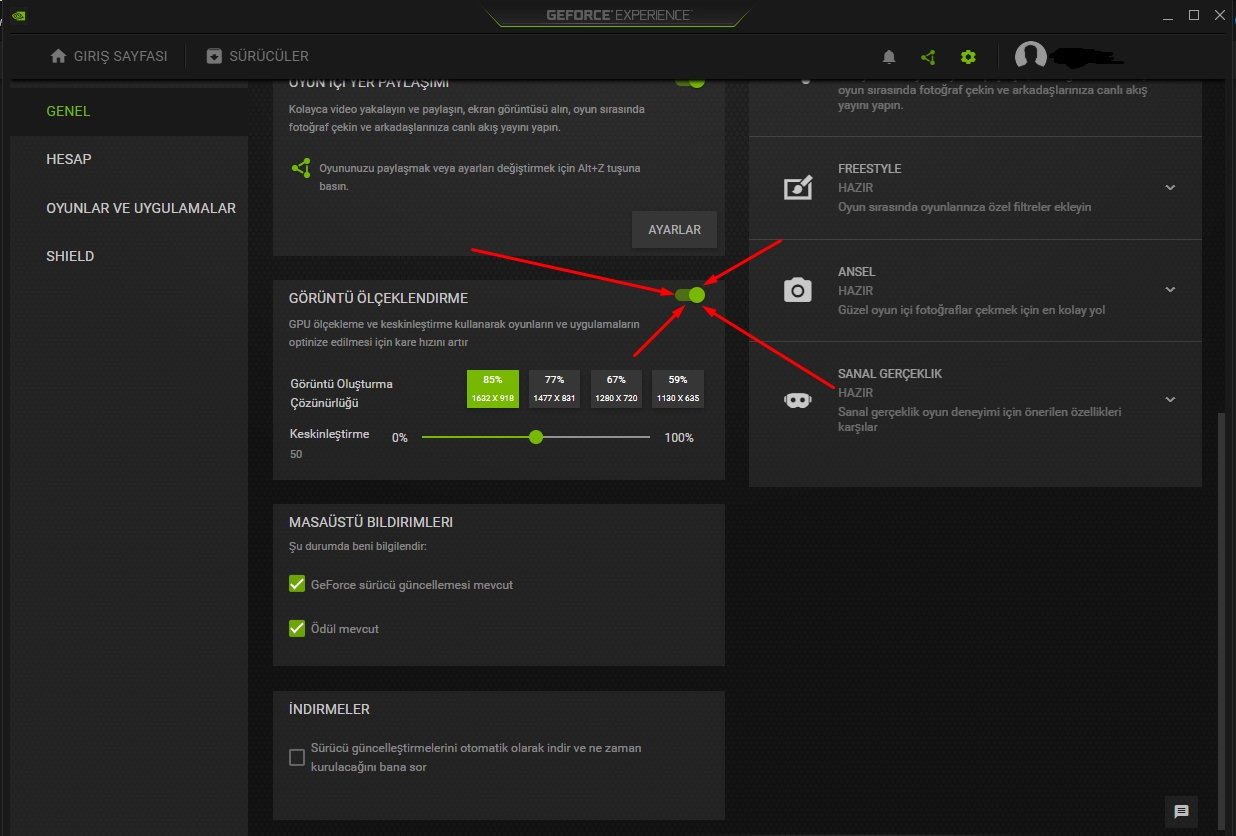Select HESAP in the sidebar

tap(69, 159)
